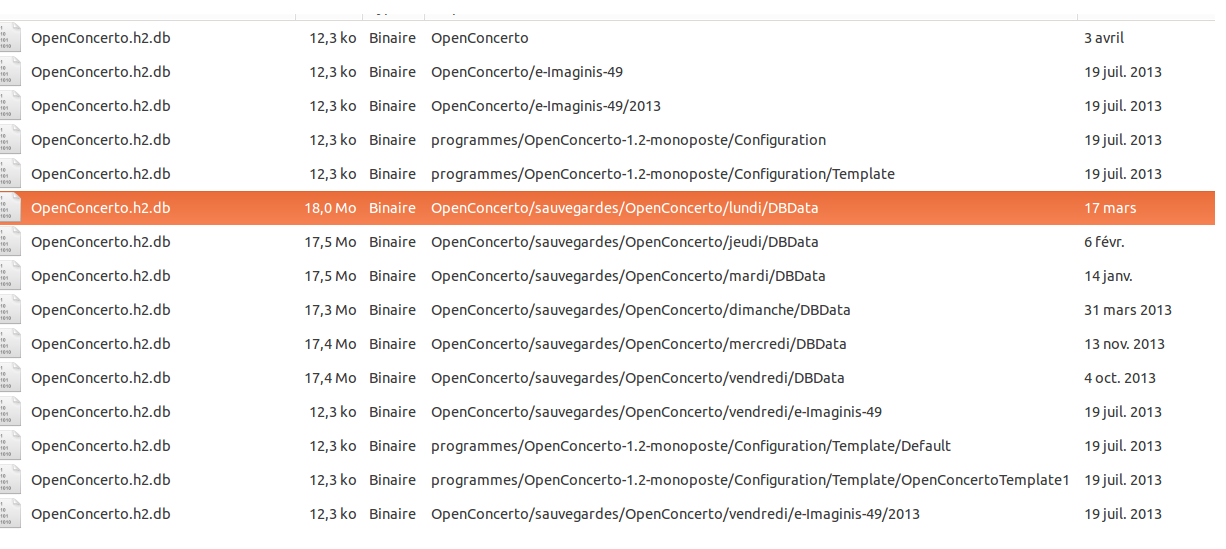Click the file icon of the jeudi/DBData row

(x=9, y=242)
